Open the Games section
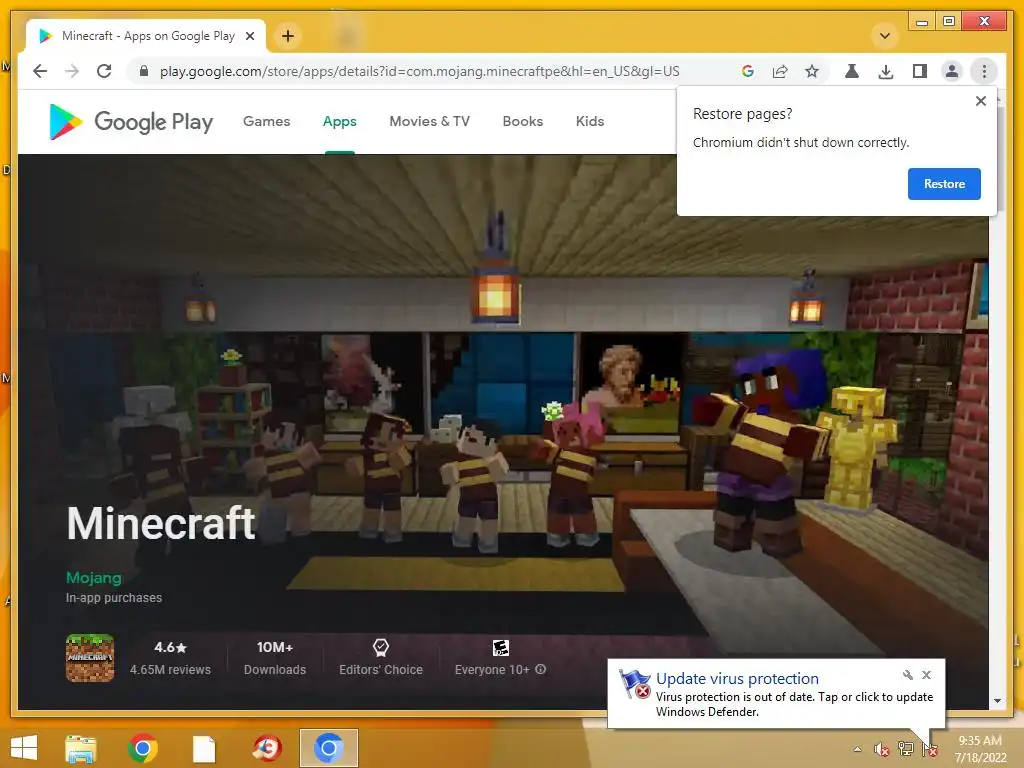Image resolution: width=1024 pixels, height=768 pixels. point(266,121)
